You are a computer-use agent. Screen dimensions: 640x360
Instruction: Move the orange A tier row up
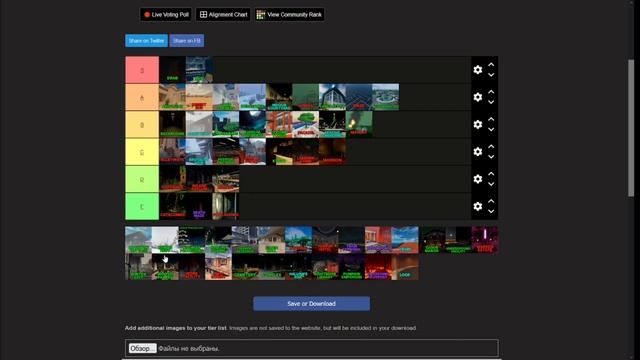tap(491, 92)
